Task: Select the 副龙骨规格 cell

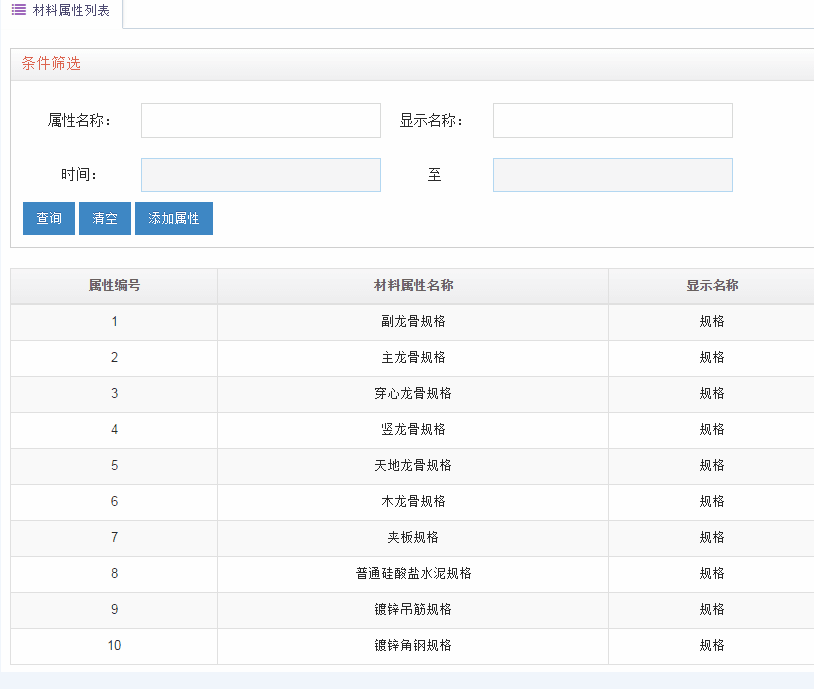Action: 413,322
